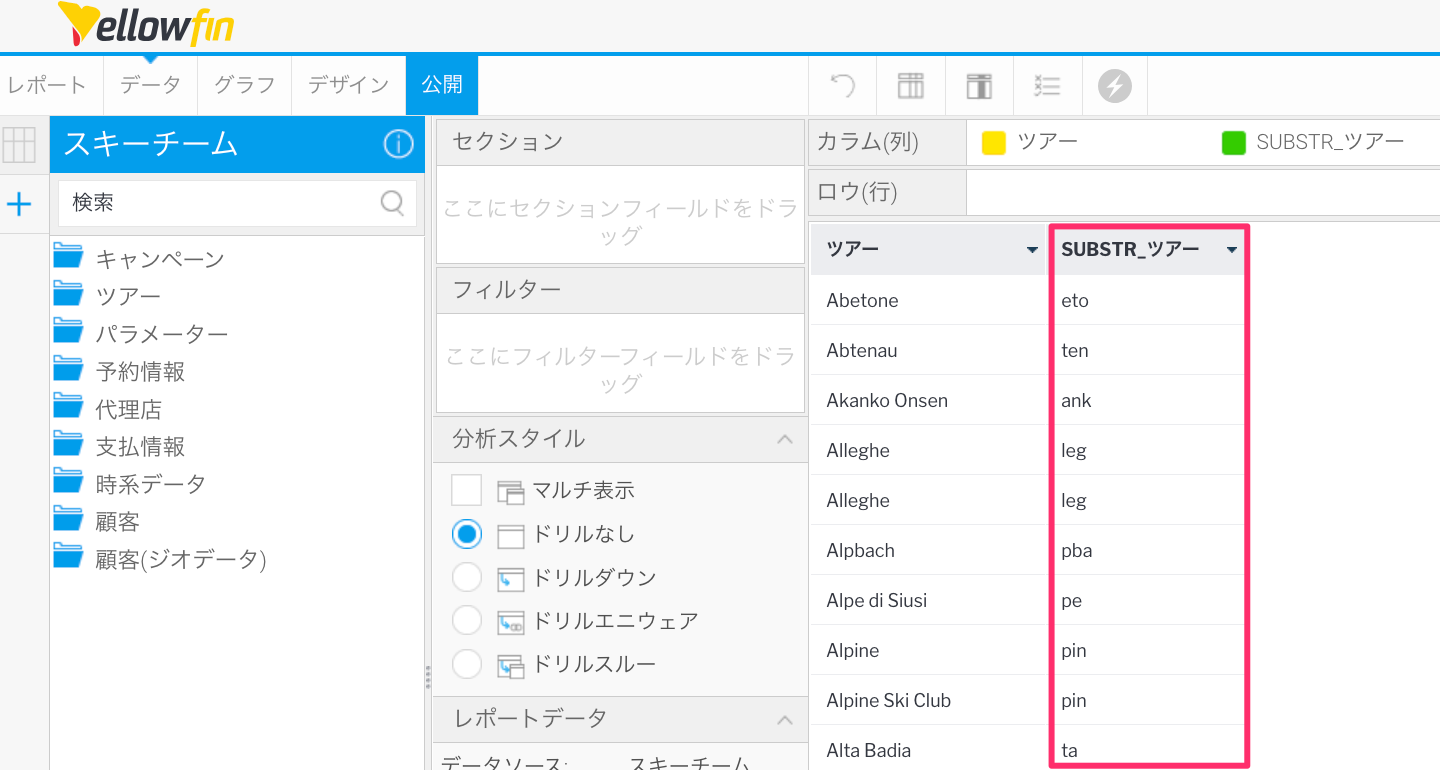Image resolution: width=1440 pixels, height=770 pixels.
Task: Expand the 支払情報 folder label
Action: [x=140, y=447]
